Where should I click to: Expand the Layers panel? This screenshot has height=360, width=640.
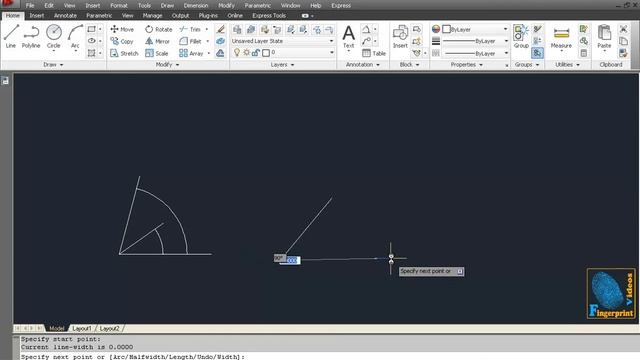click(282, 64)
